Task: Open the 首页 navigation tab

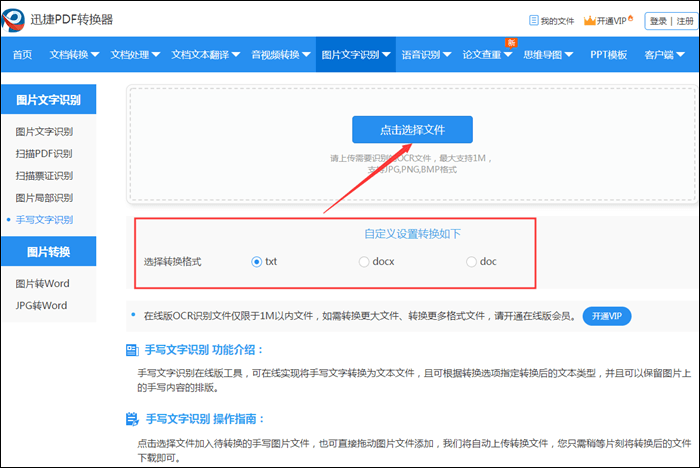Action: click(22, 55)
